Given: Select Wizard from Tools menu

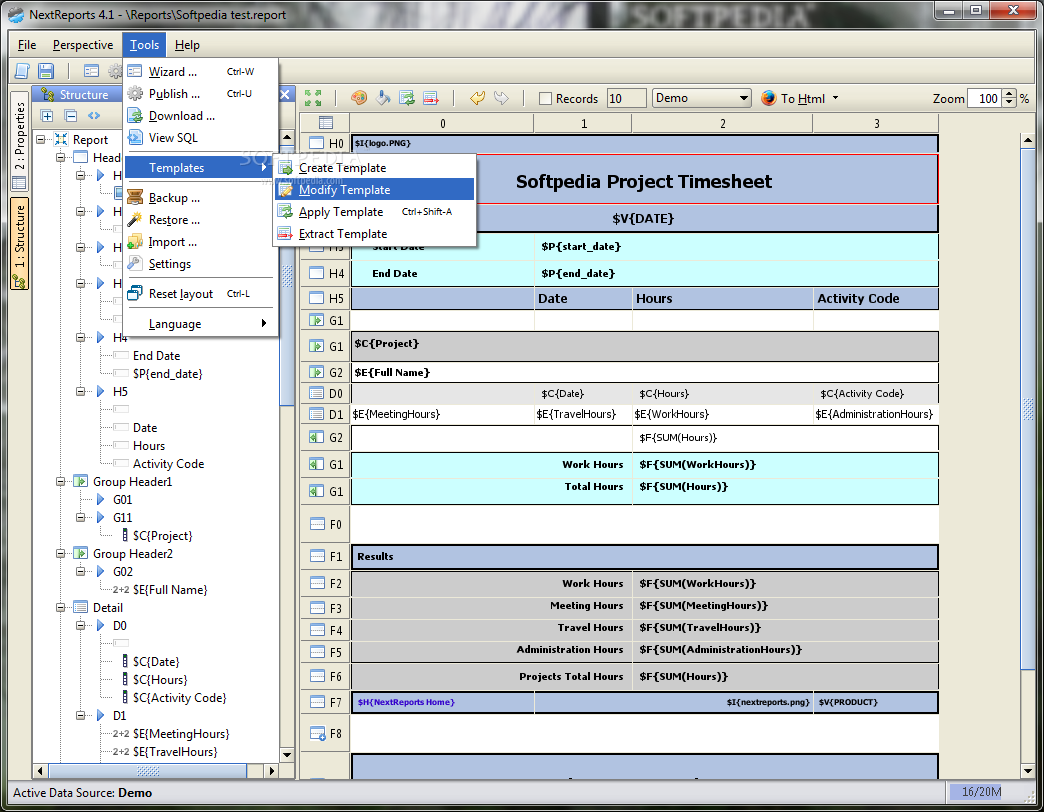Looking at the screenshot, I should [200, 72].
